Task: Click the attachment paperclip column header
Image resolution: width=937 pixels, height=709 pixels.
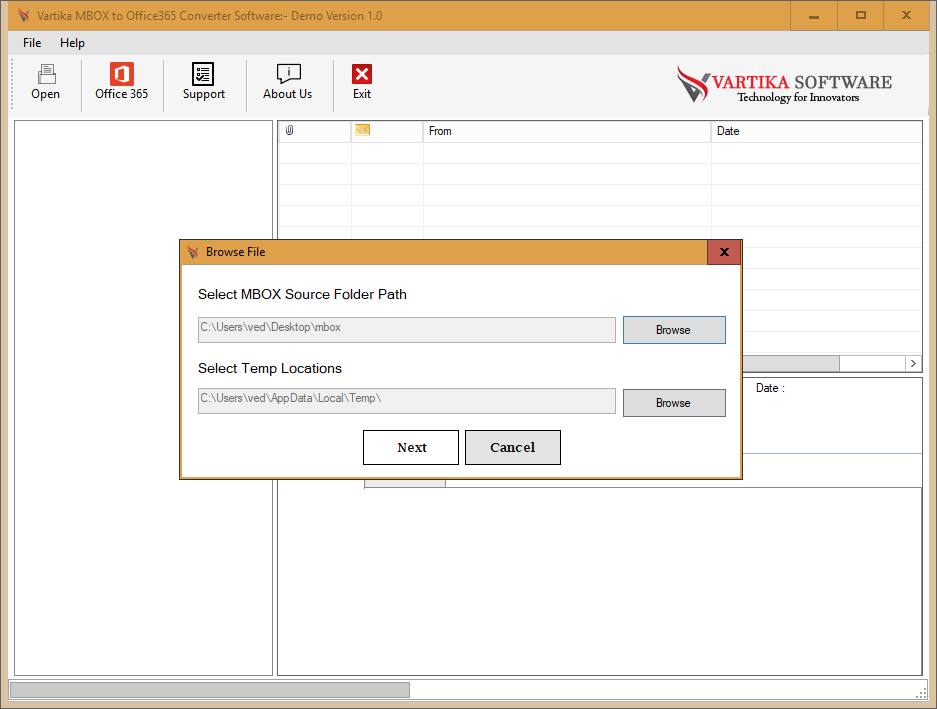Action: 314,131
